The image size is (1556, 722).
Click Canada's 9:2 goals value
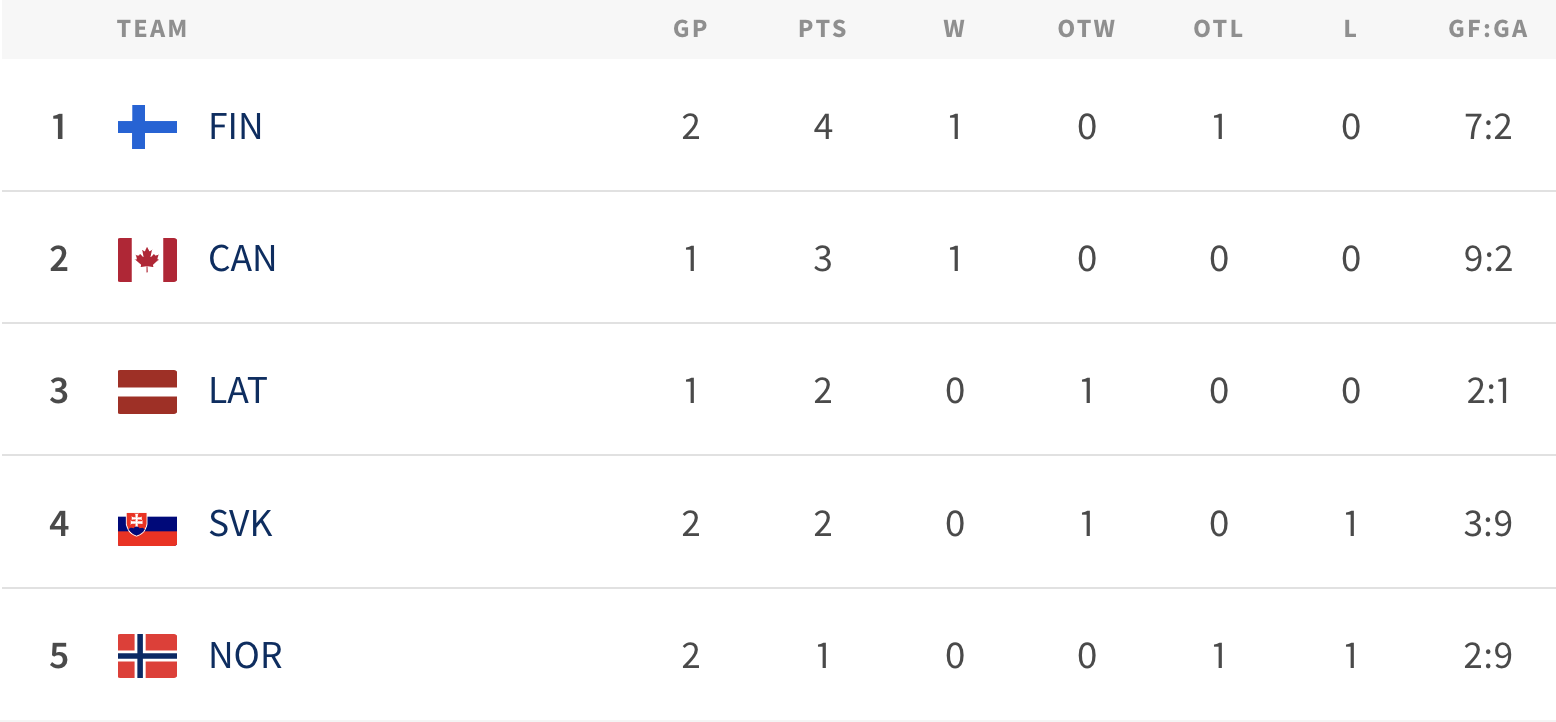point(1488,259)
